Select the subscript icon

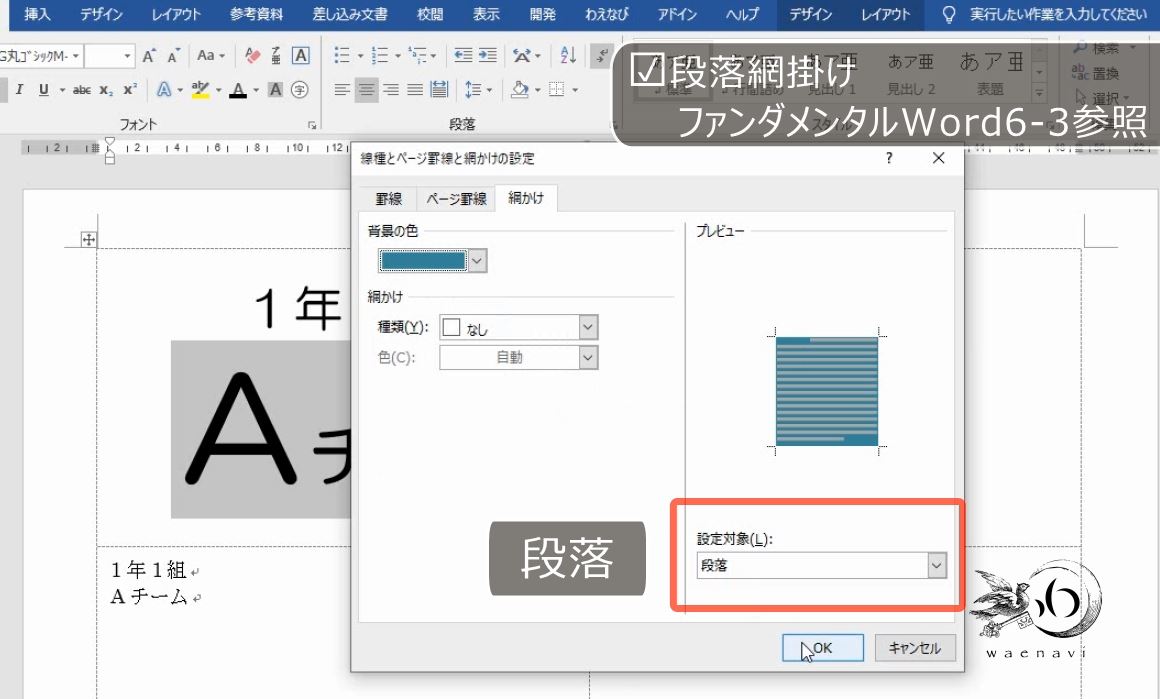coord(106,91)
